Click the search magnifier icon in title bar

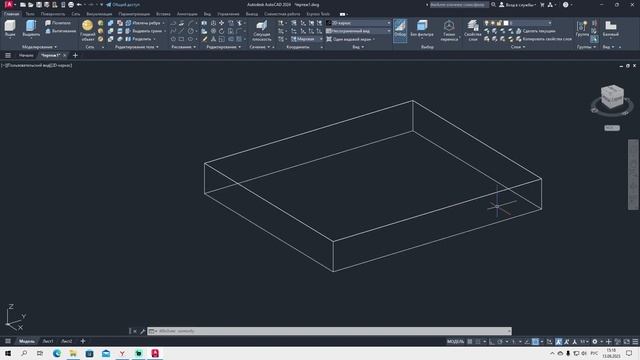click(493, 5)
